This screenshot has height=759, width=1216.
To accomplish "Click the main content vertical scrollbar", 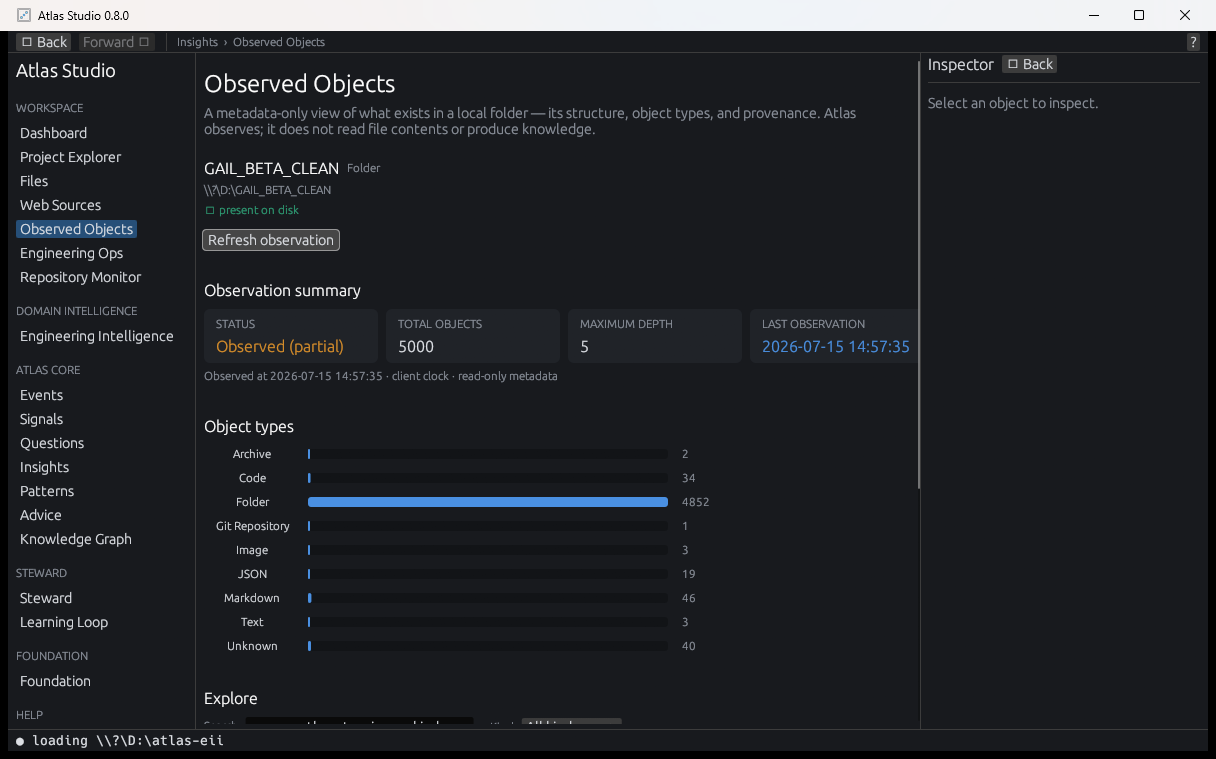I will pos(919,275).
